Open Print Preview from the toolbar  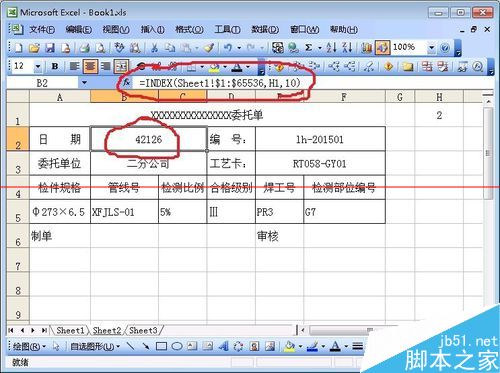click(x=100, y=48)
